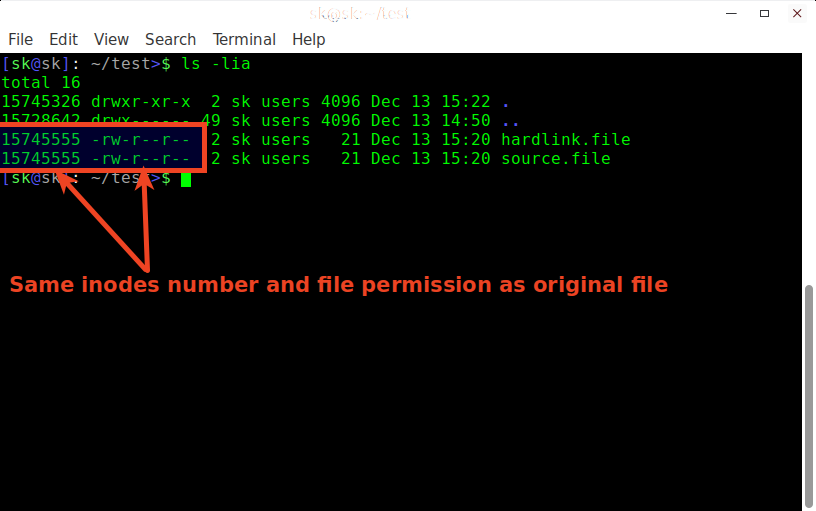Click the 14:50 timestamp
Viewport: 816px width, 511px height.
(466, 121)
